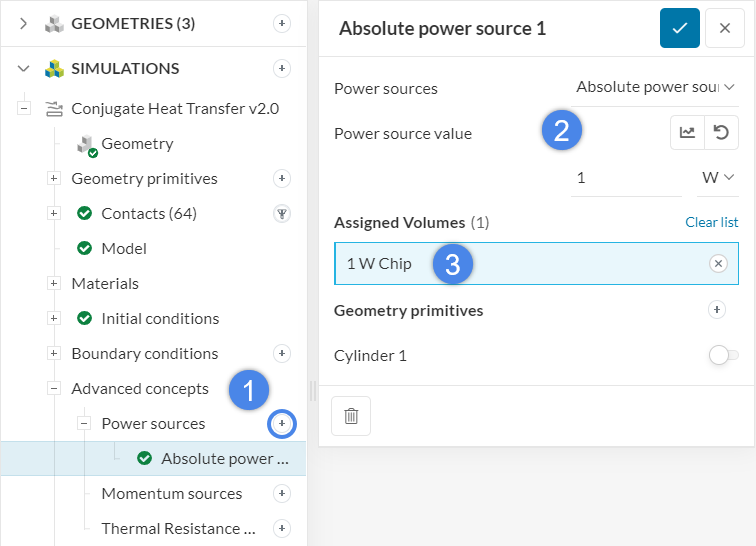
Task: Collapse the Advanced concepts node
Action: pos(54,389)
